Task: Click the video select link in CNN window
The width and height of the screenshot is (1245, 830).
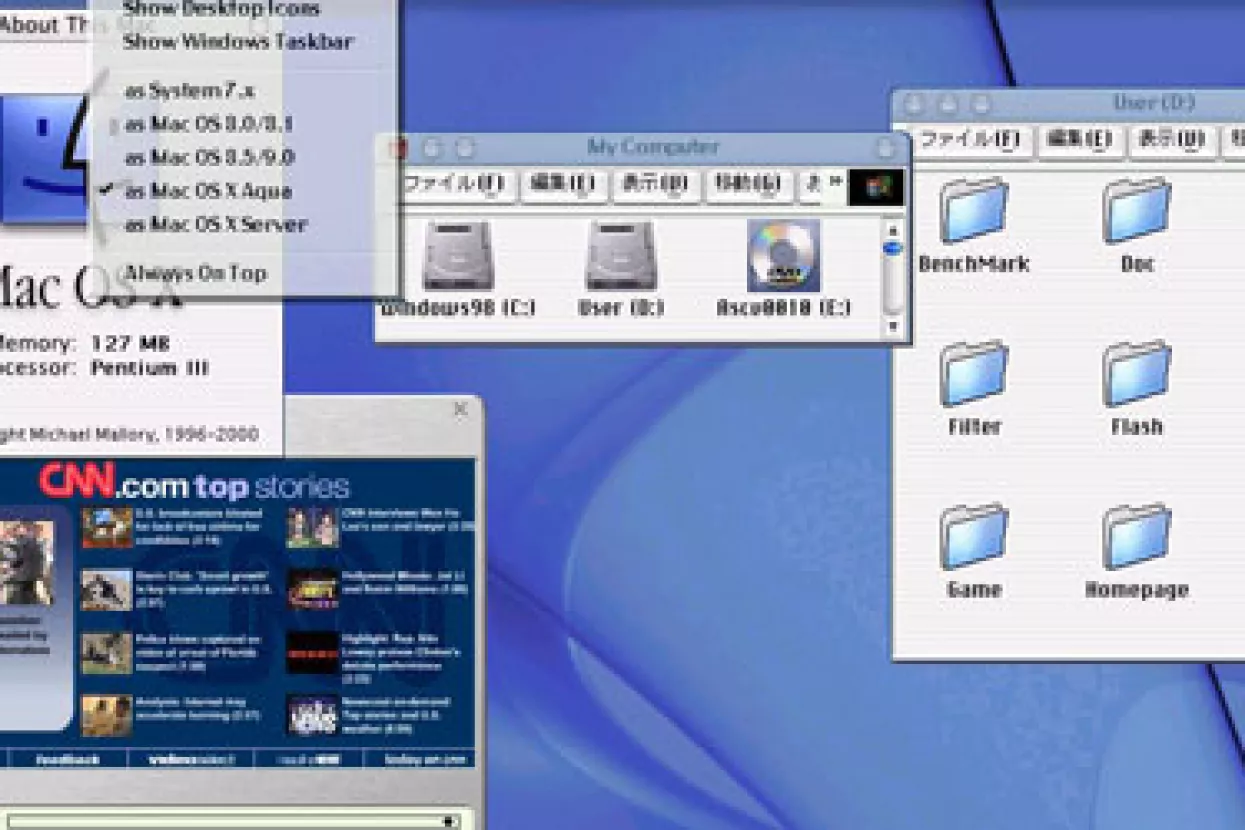Action: [x=191, y=759]
